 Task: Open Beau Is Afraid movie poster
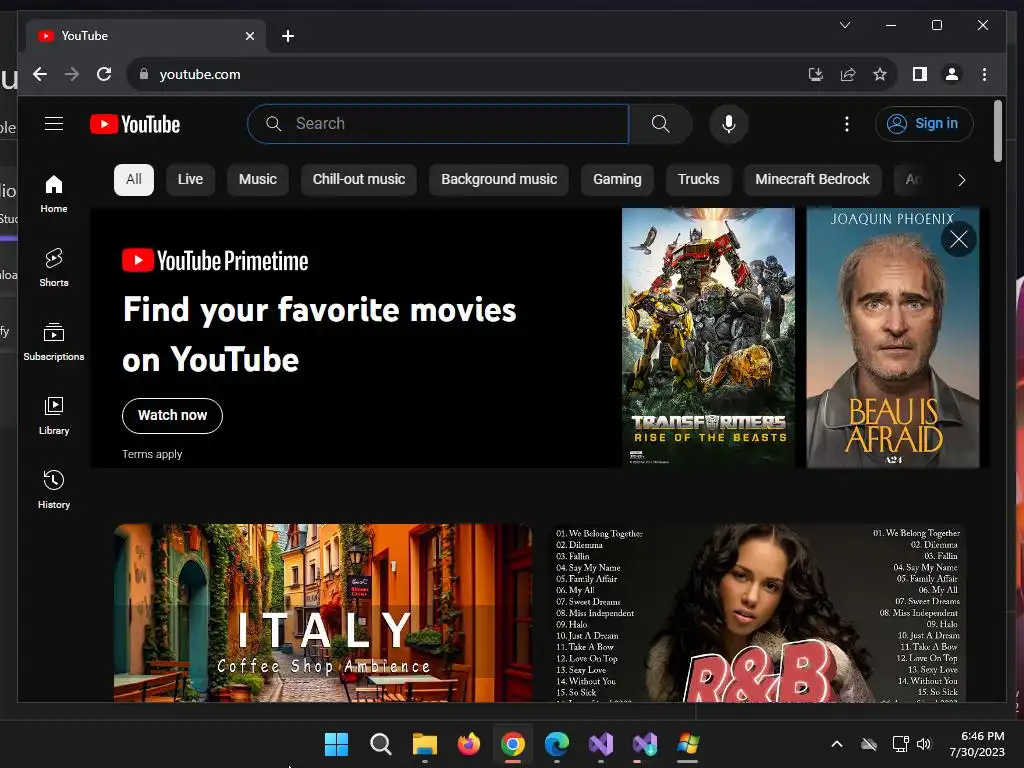(893, 338)
